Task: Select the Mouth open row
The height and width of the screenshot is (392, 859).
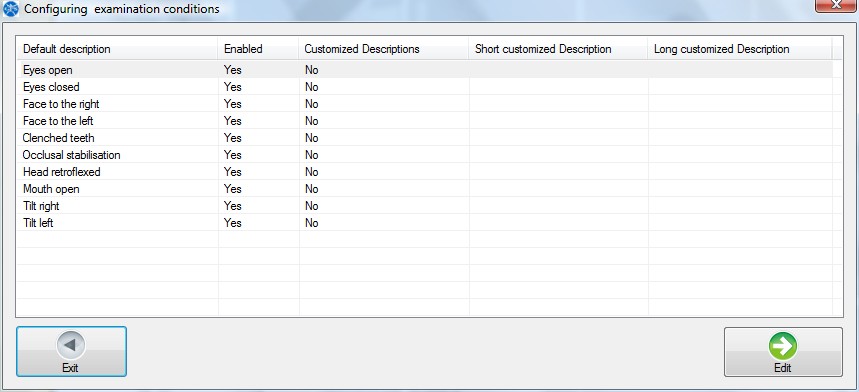Action: (x=425, y=189)
